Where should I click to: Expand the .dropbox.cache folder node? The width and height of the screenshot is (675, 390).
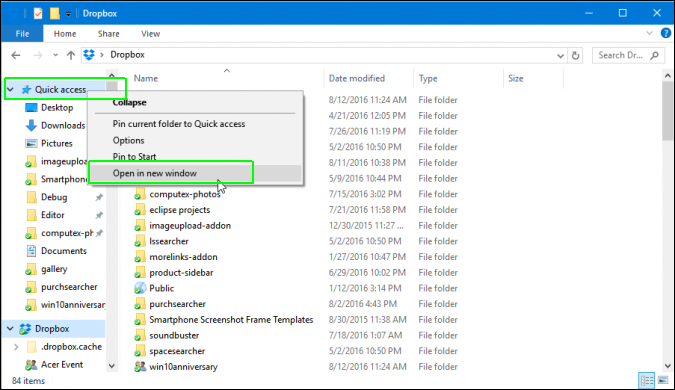tap(16, 347)
